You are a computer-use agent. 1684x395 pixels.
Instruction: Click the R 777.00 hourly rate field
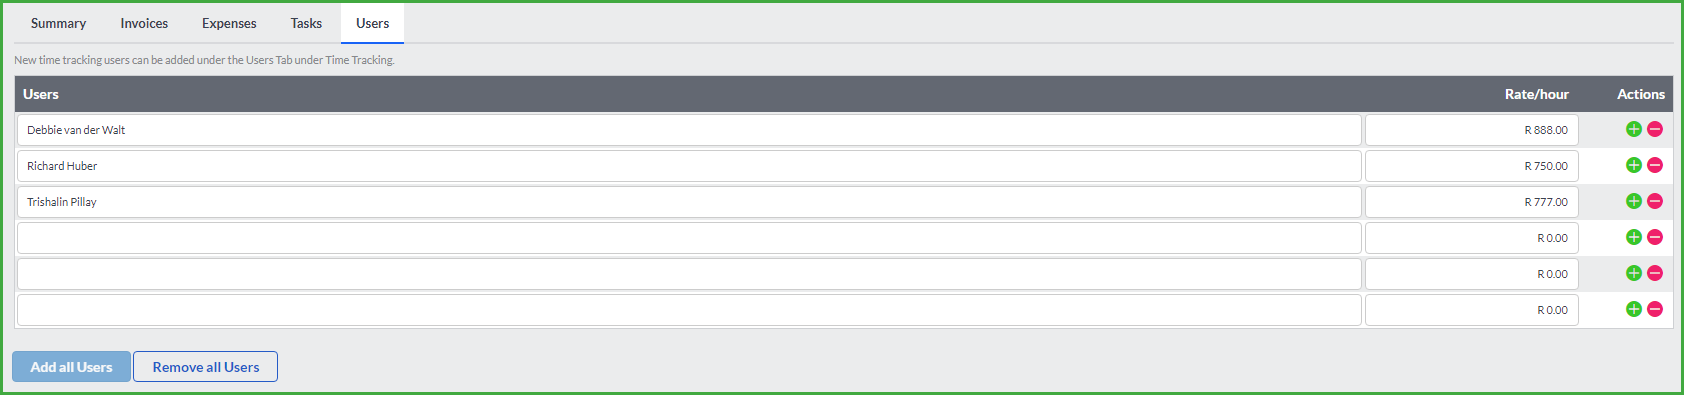point(1472,202)
